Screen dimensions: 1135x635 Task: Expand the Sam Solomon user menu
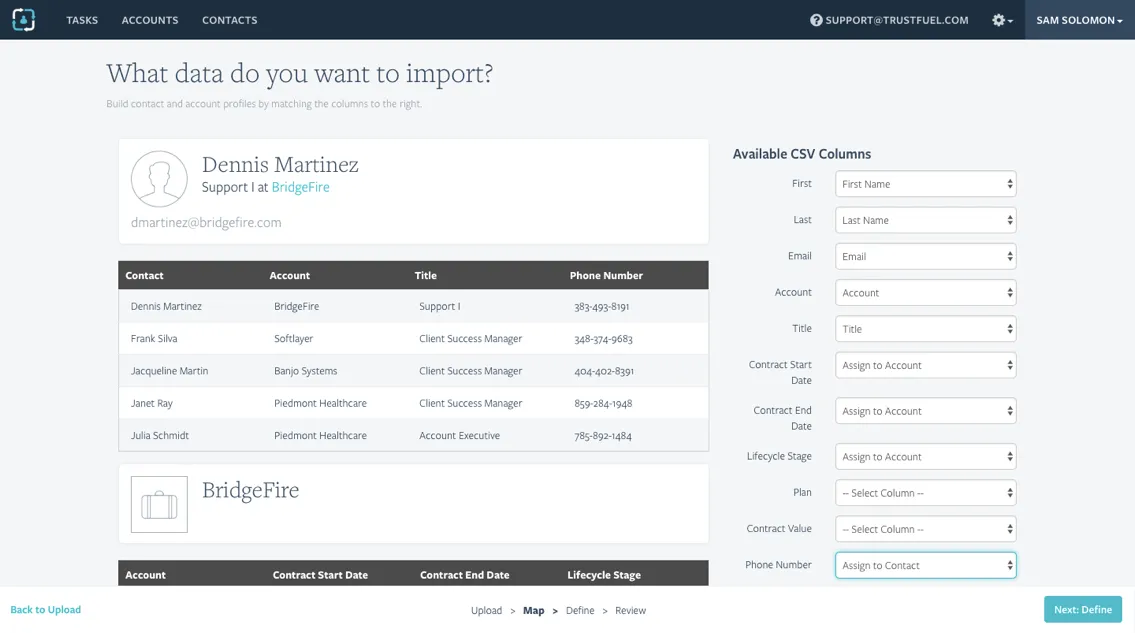pyautogui.click(x=1079, y=19)
